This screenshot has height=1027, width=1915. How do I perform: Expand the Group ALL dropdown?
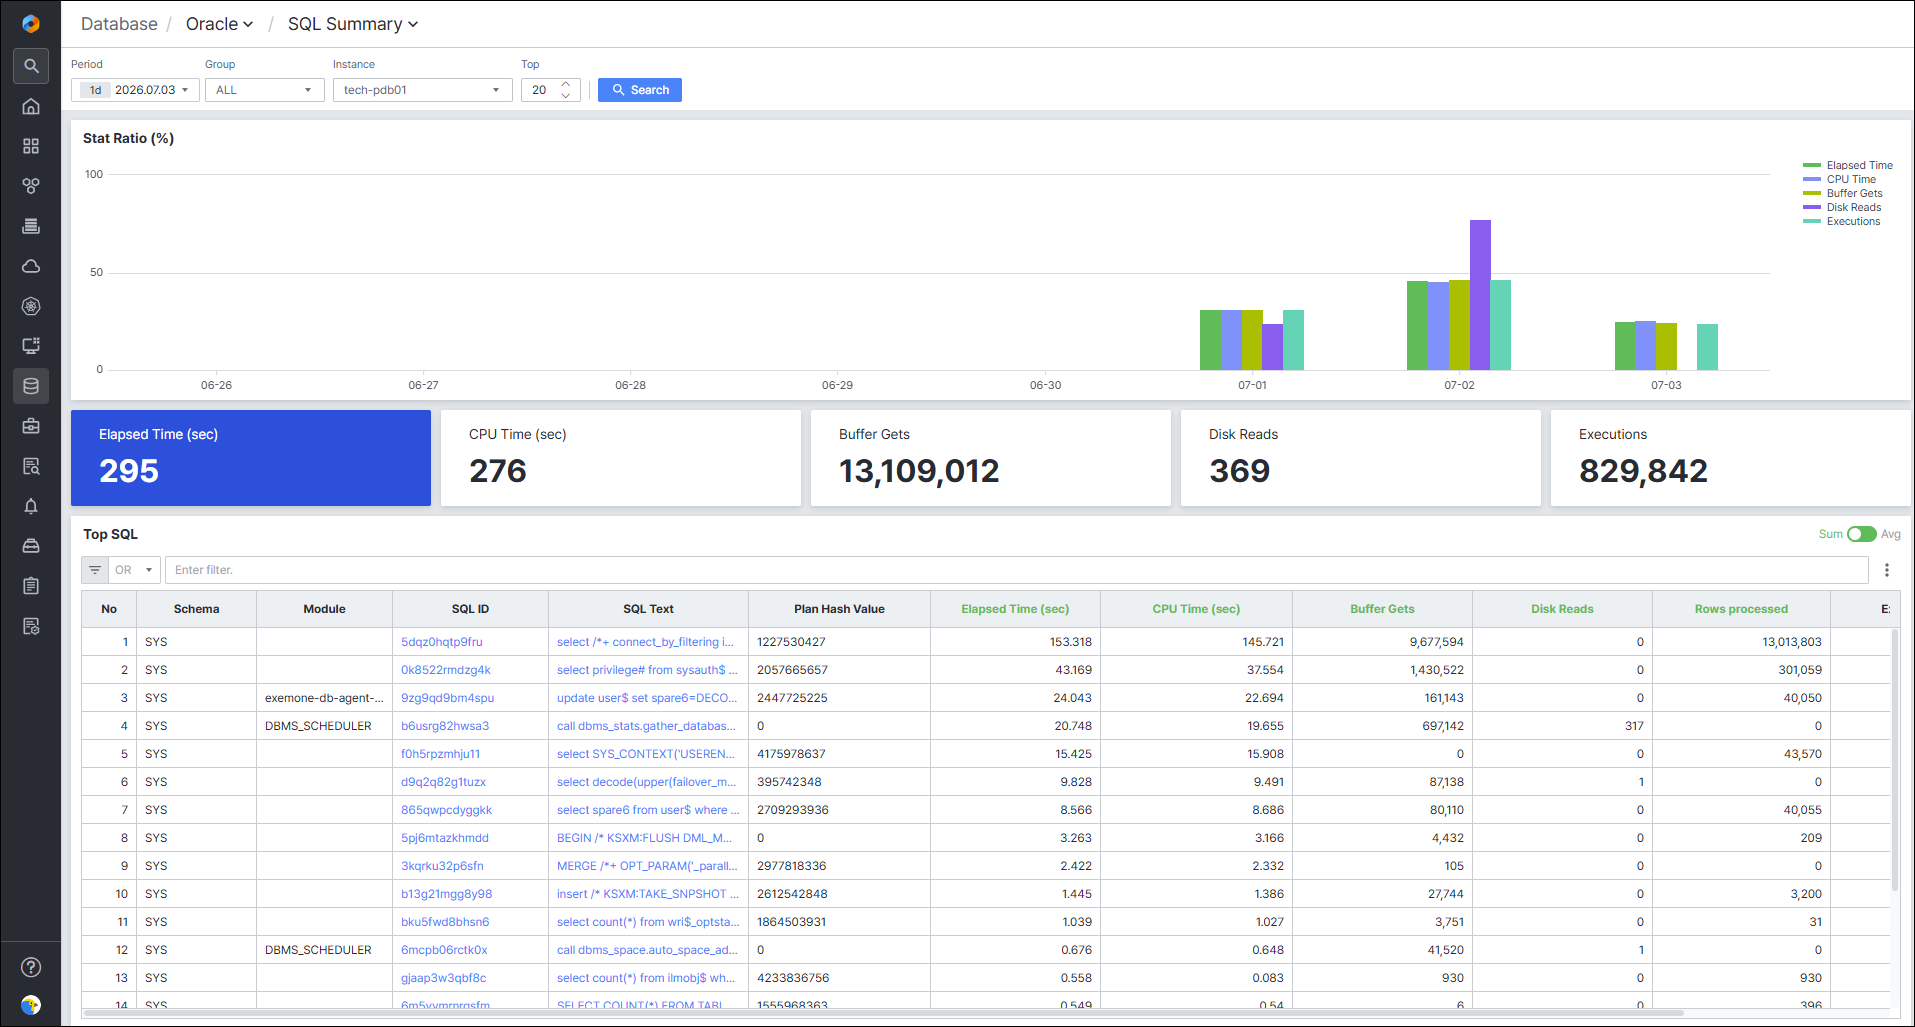(265, 90)
